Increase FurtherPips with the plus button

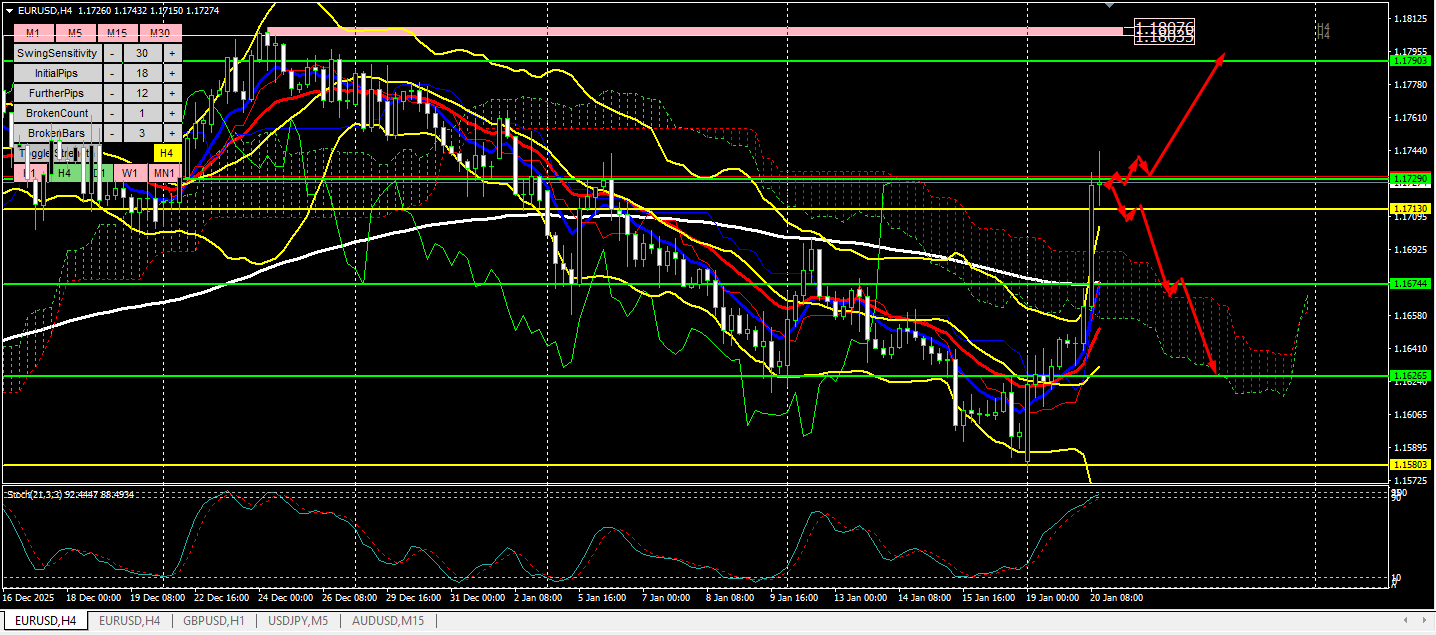tap(172, 93)
